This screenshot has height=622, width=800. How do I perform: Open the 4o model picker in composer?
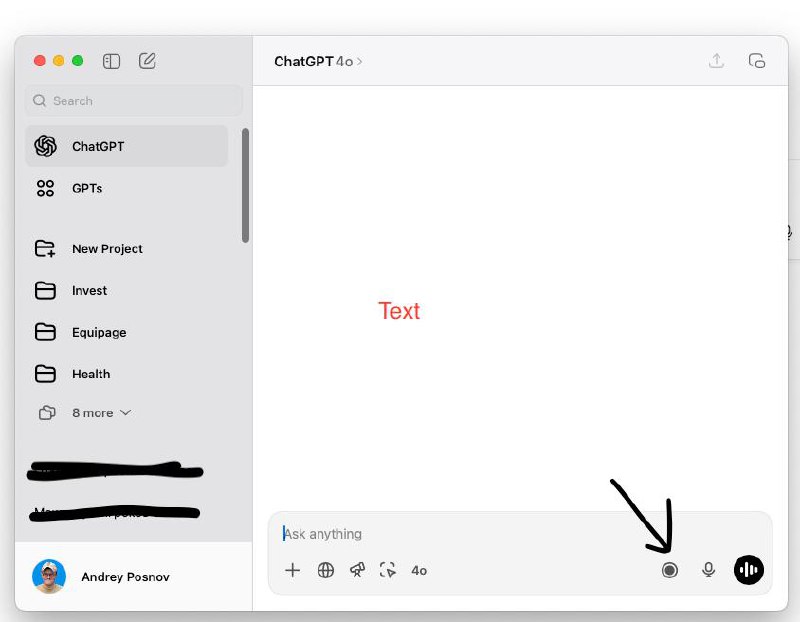419,570
